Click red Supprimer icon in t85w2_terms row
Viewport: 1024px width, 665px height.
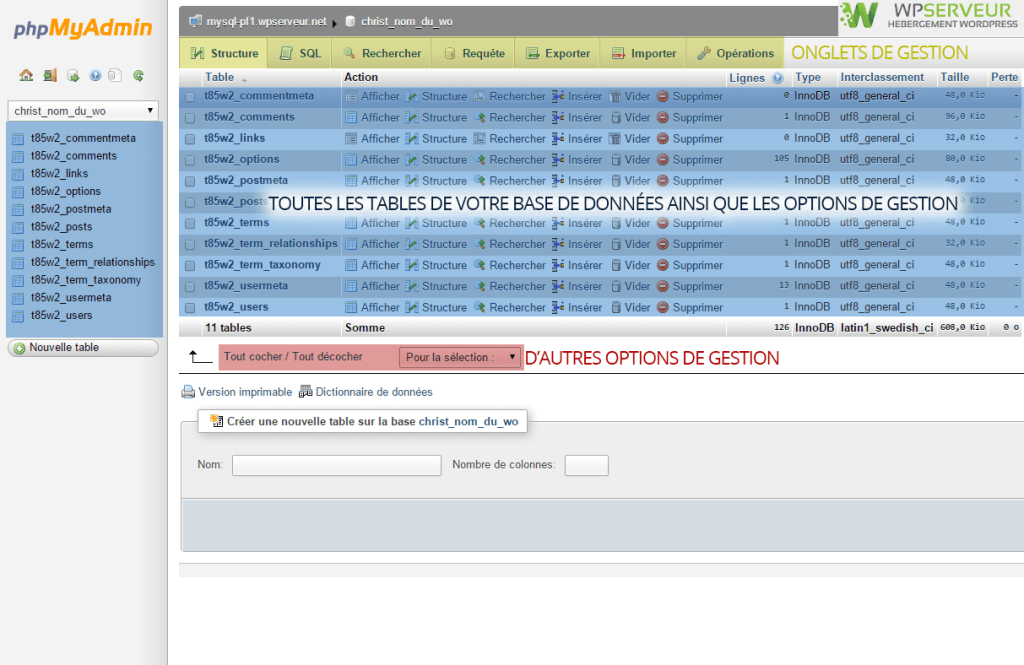663,223
